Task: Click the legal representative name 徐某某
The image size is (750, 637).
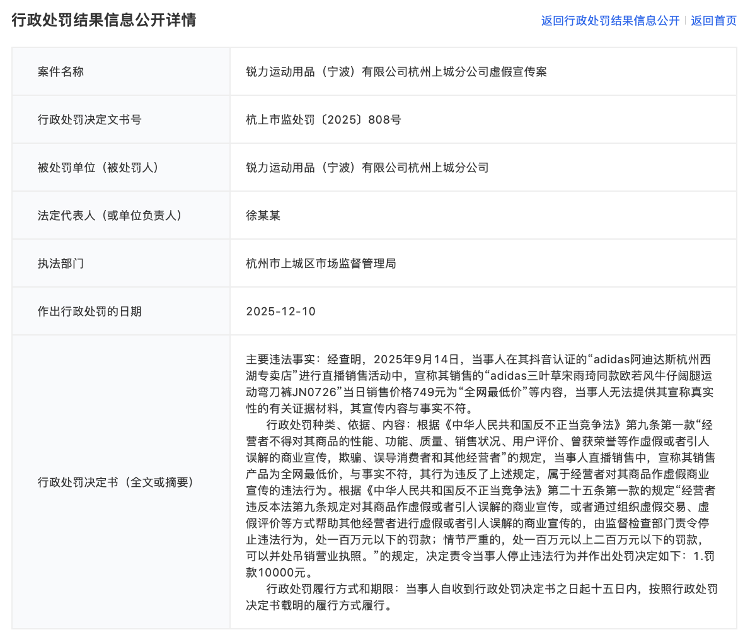Action: click(265, 215)
